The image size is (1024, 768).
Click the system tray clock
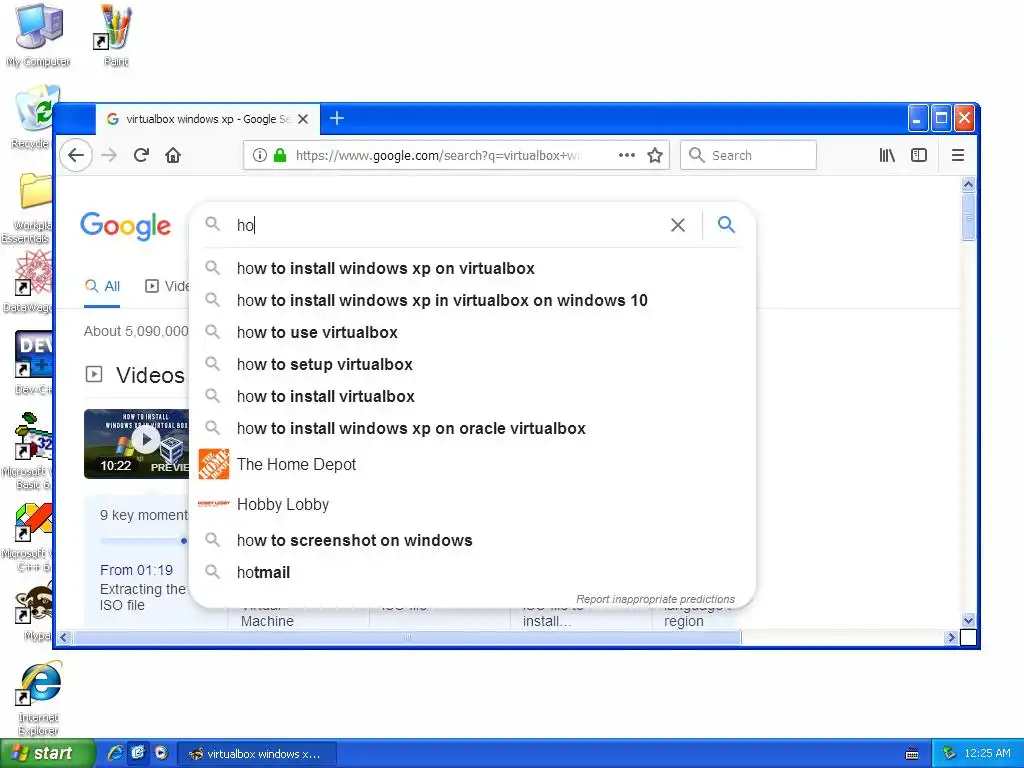click(987, 754)
